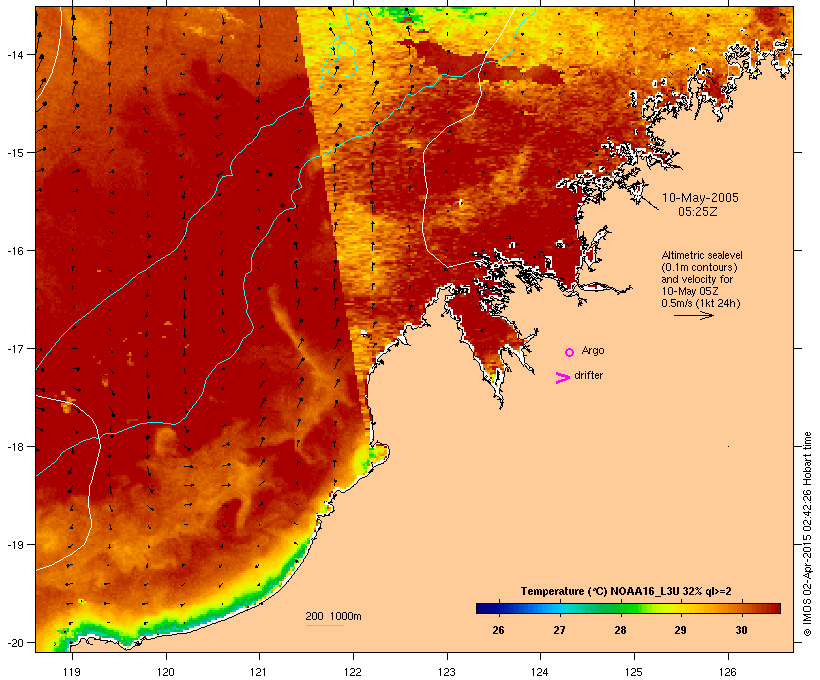This screenshot has height=680, width=820.
Task: Click the latitude label -16
Action: (14, 251)
